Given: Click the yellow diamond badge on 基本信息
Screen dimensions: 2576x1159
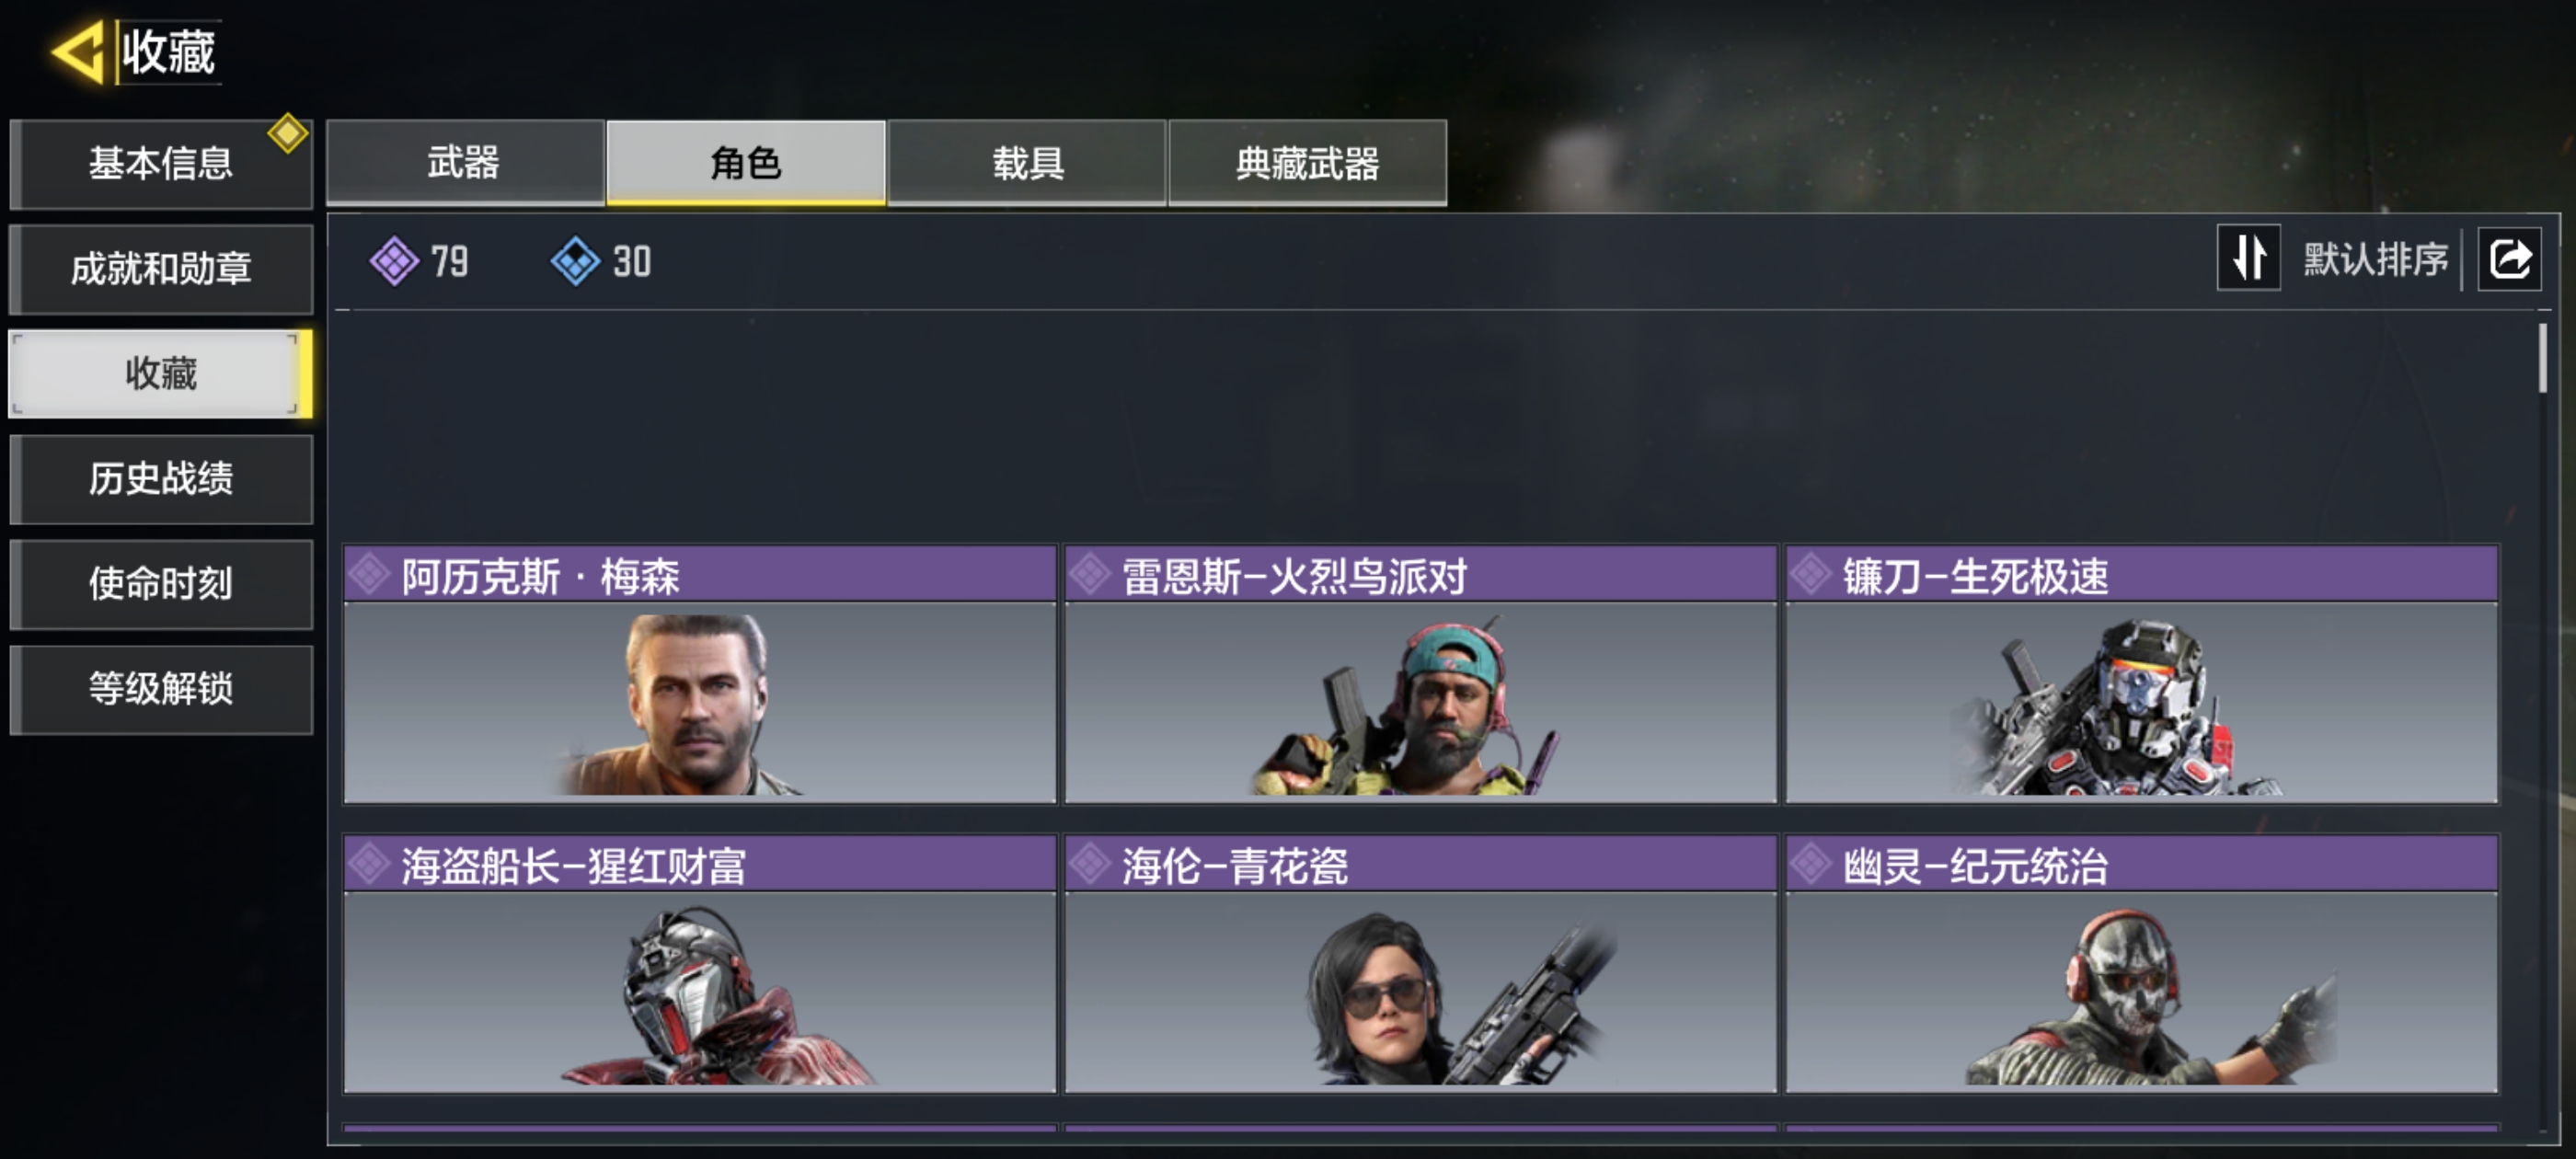Looking at the screenshot, I should click(288, 133).
